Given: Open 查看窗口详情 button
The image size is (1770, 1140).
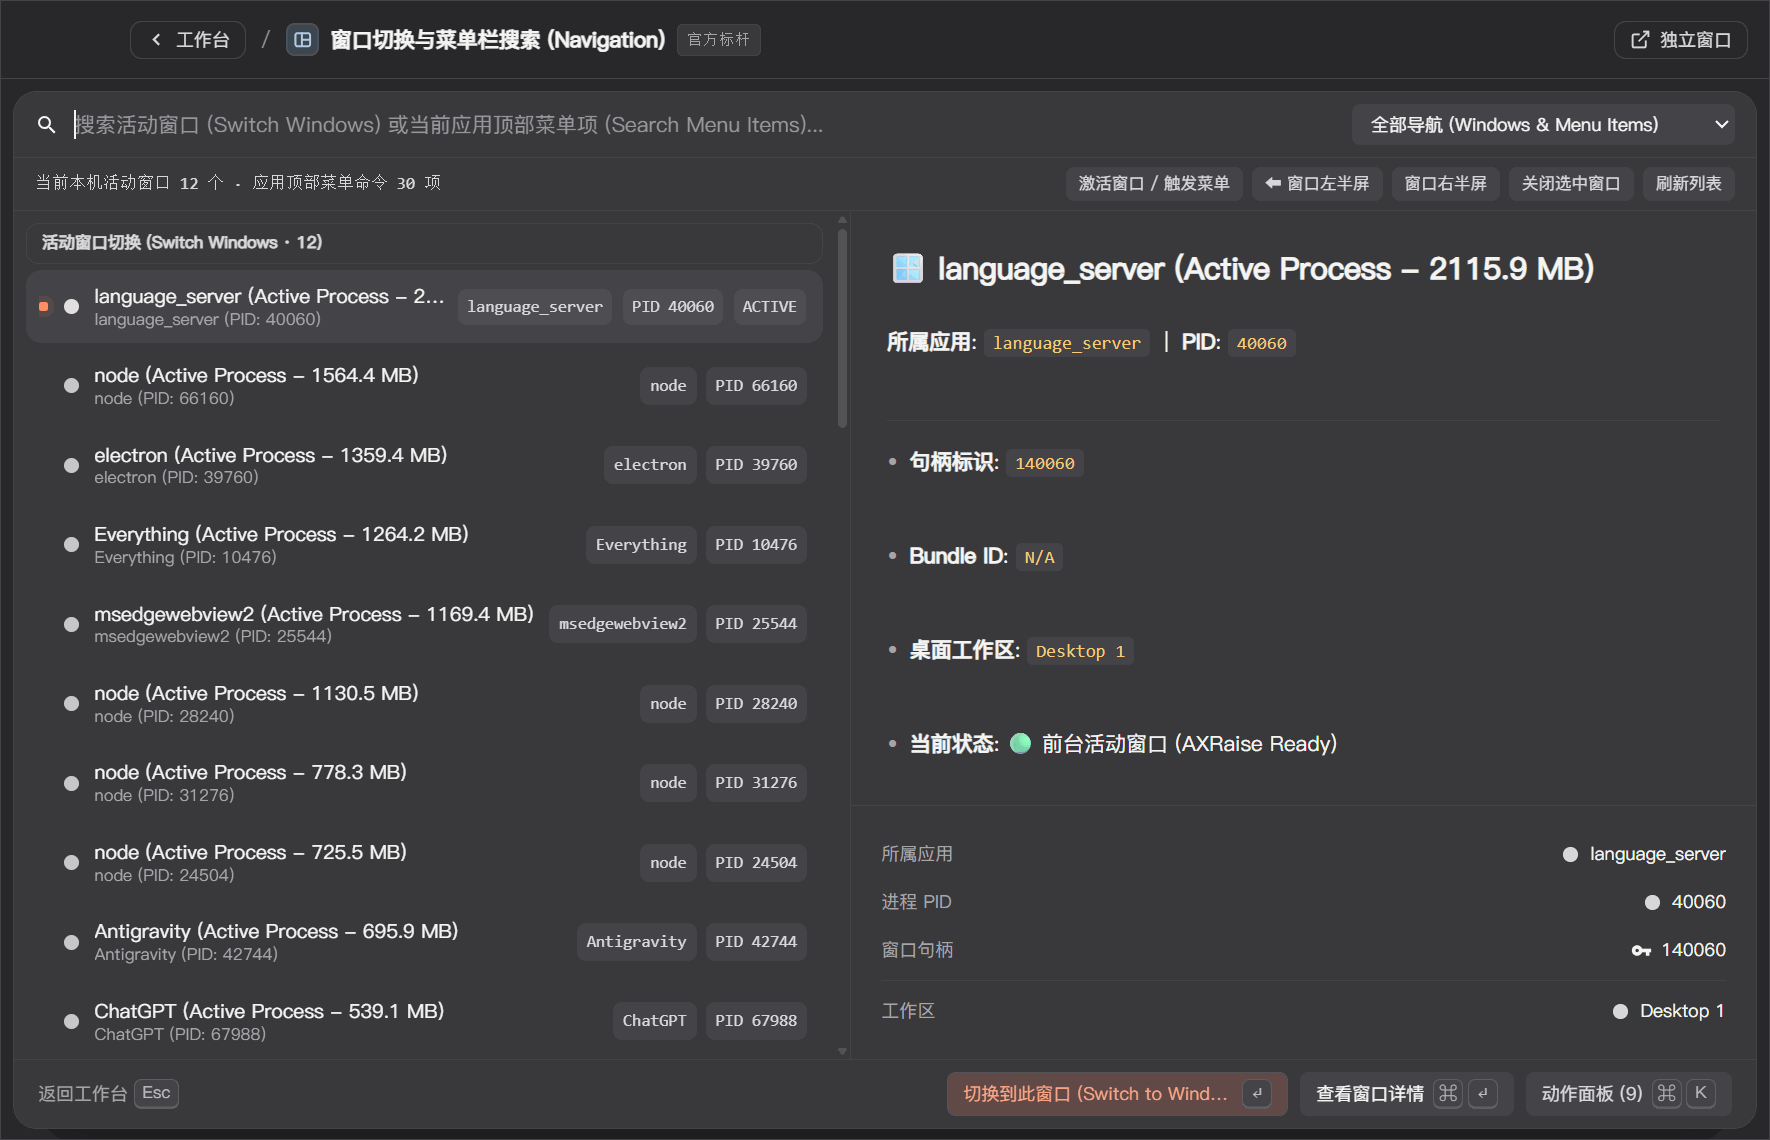Looking at the screenshot, I should click(x=1406, y=1094).
